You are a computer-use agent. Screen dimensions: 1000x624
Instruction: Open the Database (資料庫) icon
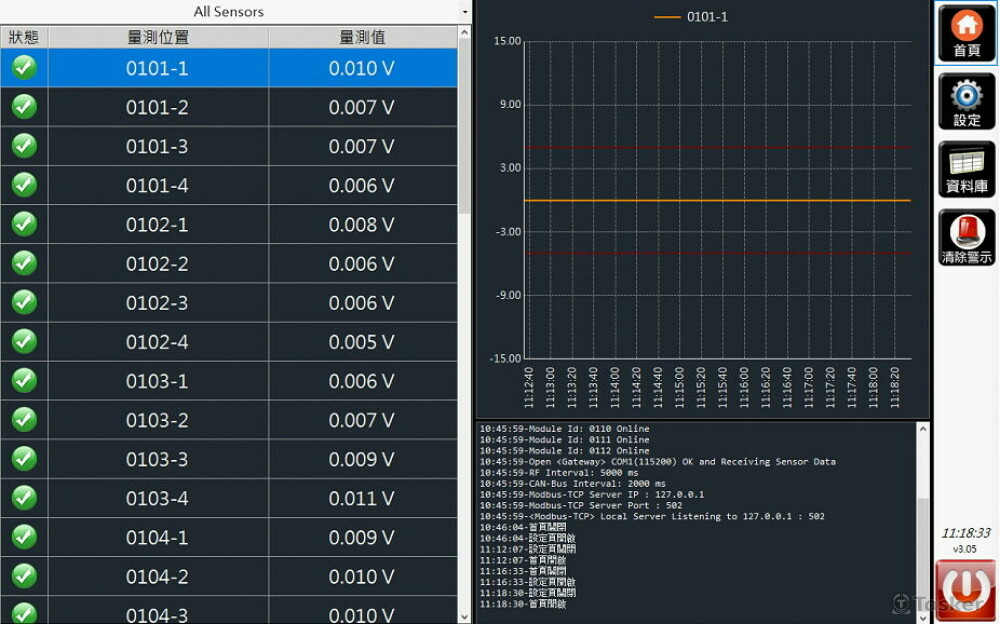click(x=966, y=169)
